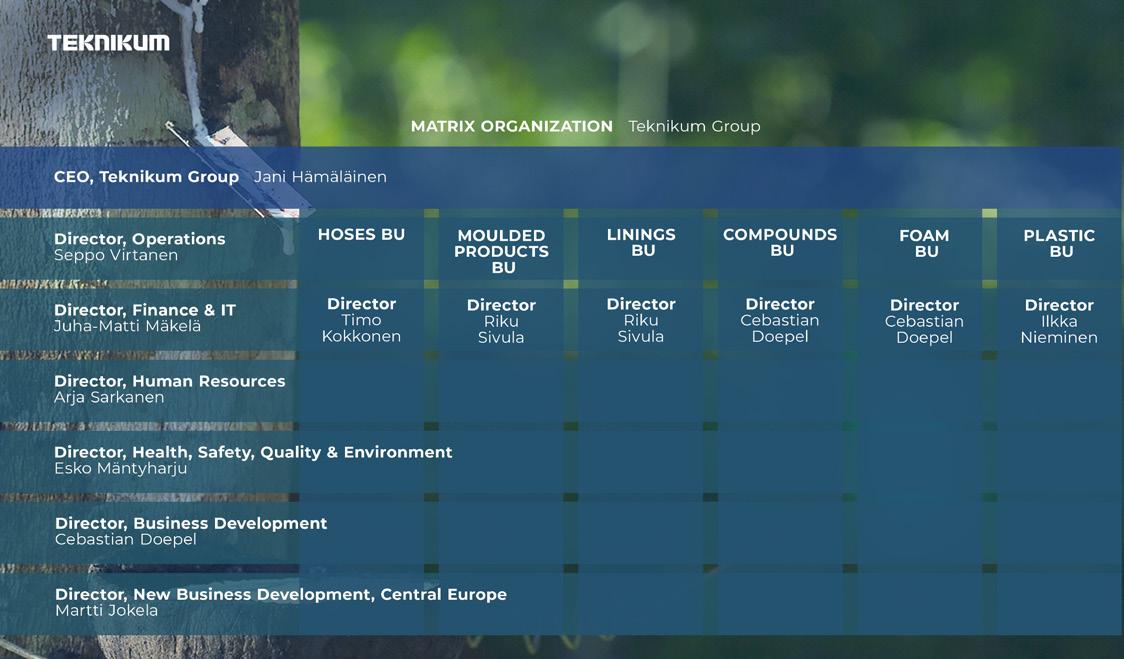Screen dimensions: 1124x659
Task: Click the HOSES BU column header
Action: click(361, 234)
